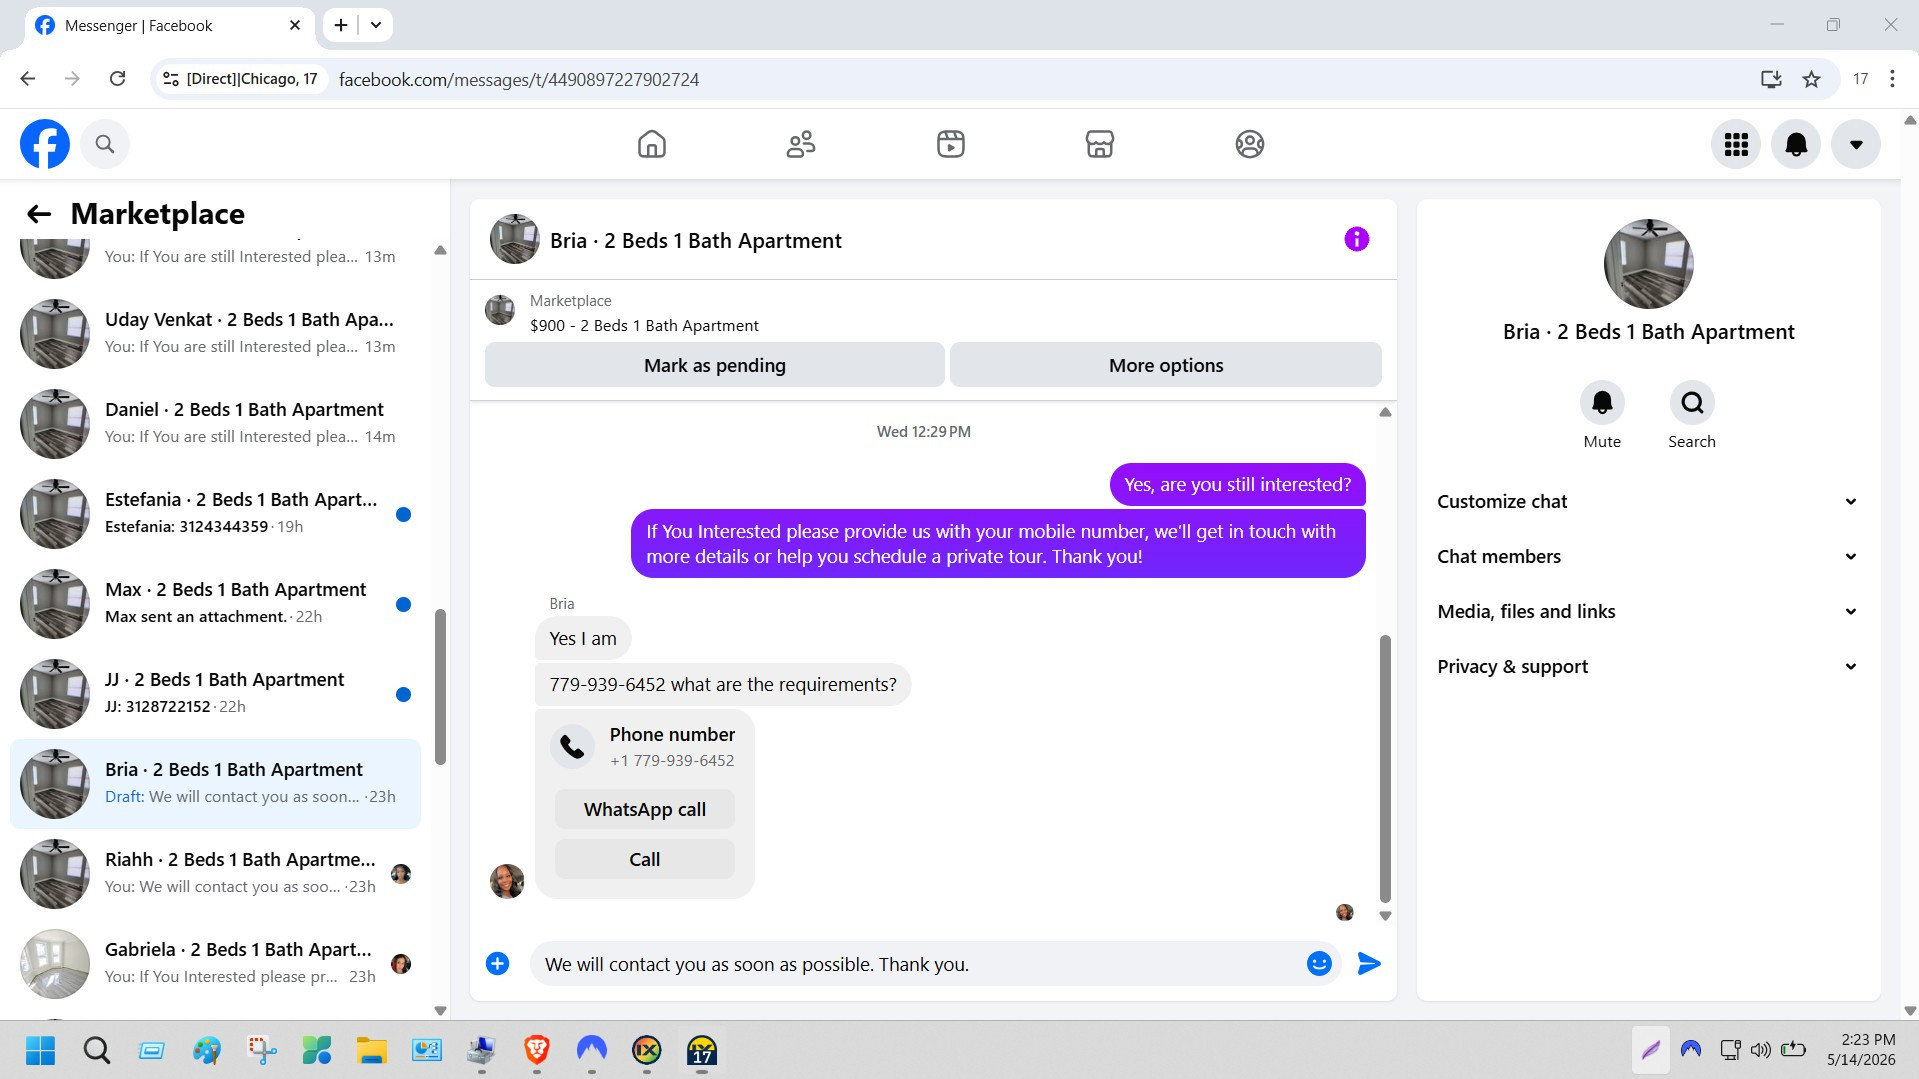Open the Groups icon in top nav
This screenshot has height=1079, width=1919.
coord(1250,144)
